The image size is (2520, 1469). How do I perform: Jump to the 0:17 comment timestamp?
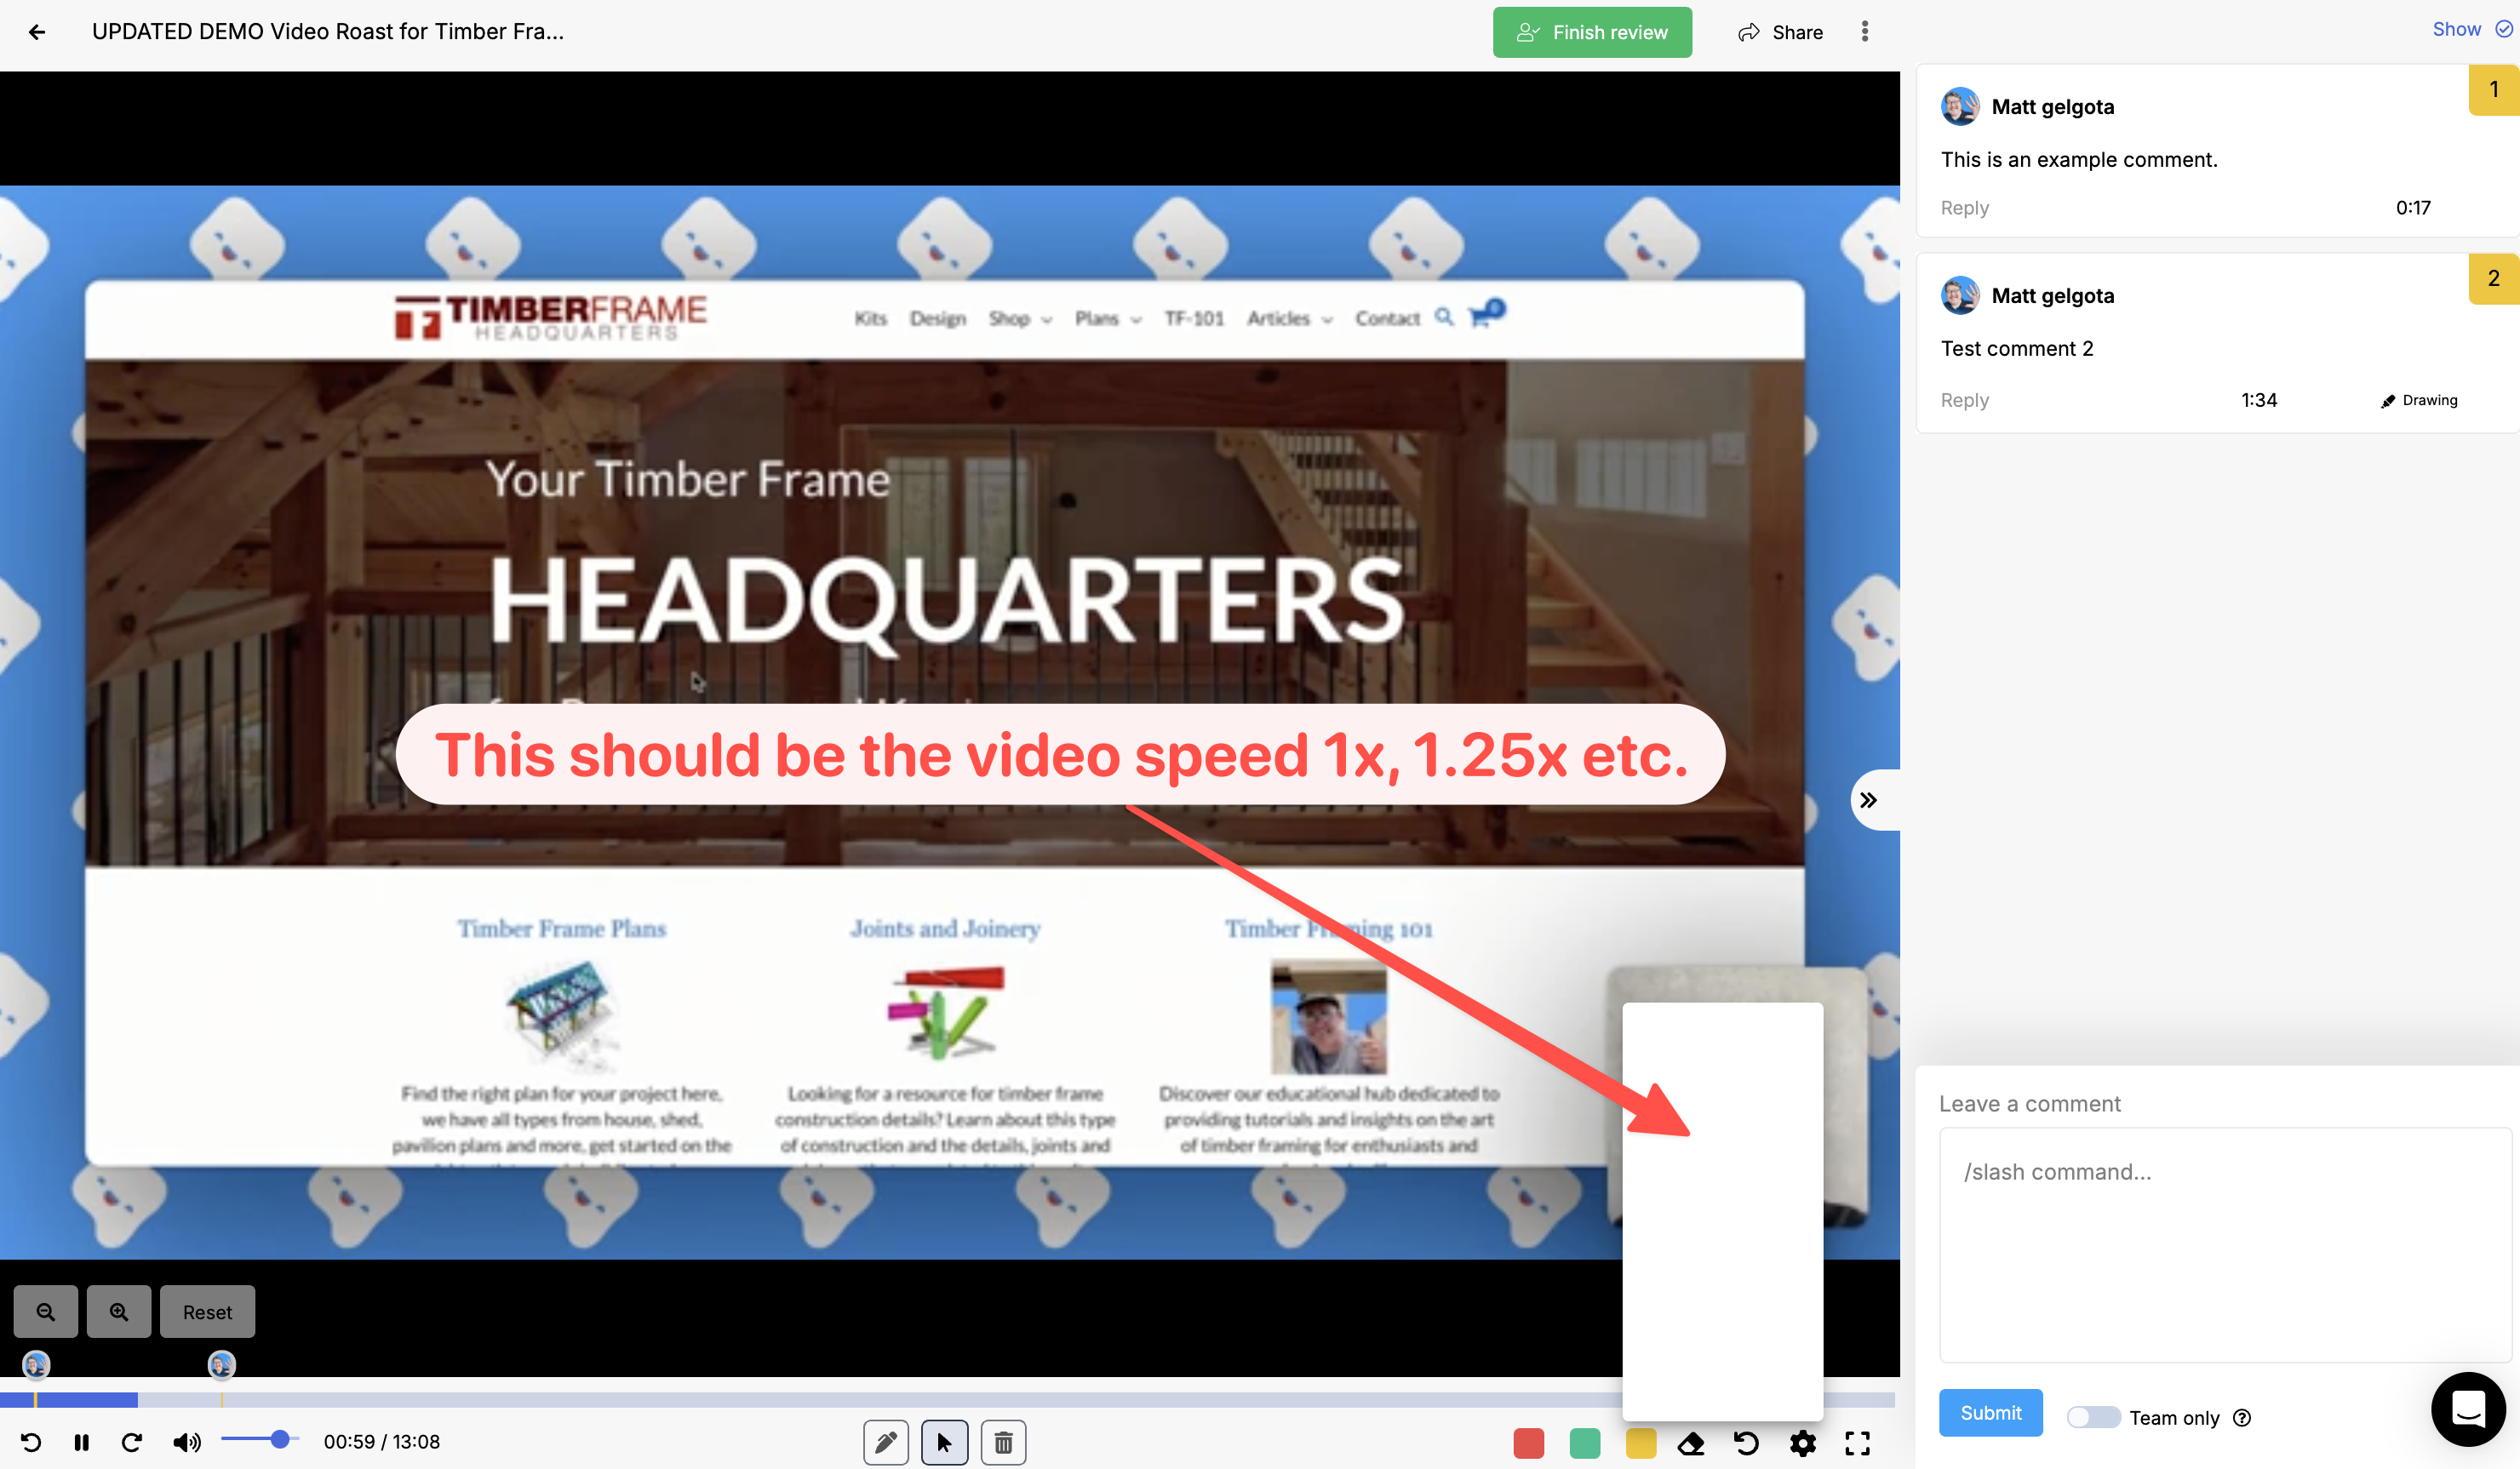2412,208
